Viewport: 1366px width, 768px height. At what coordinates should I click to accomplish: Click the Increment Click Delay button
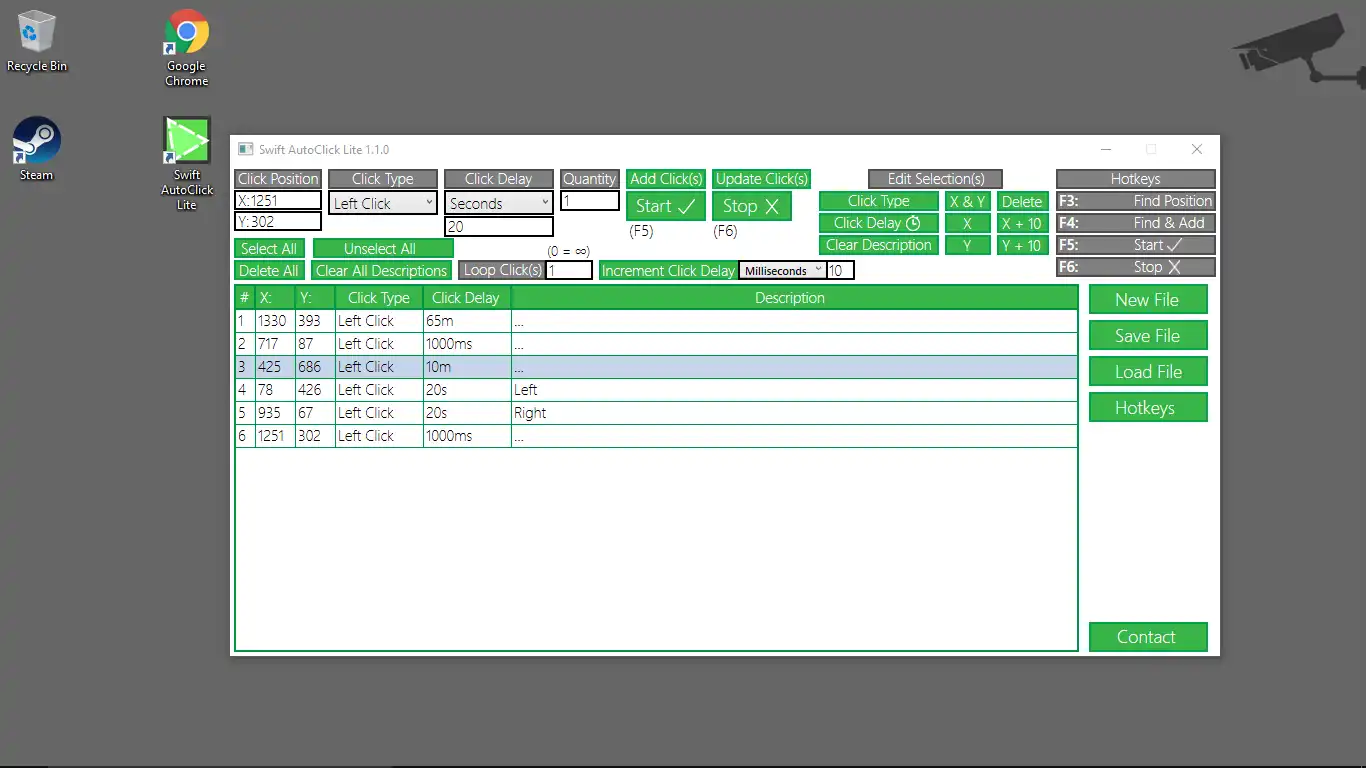click(x=669, y=270)
